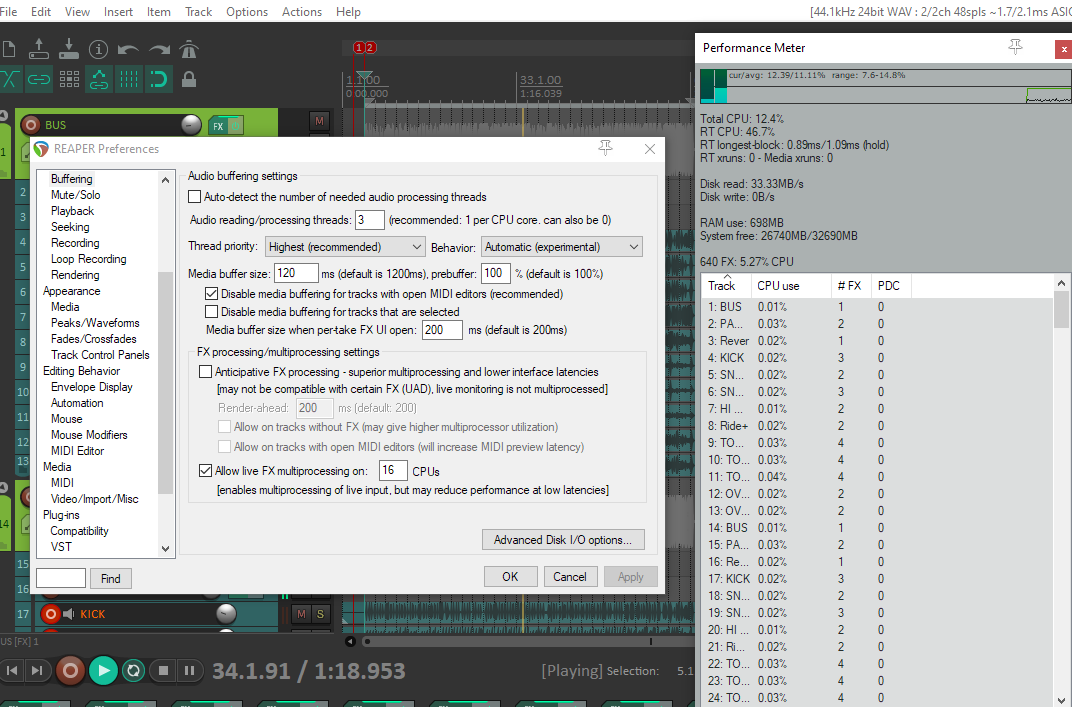Image resolution: width=1072 pixels, height=707 pixels.
Task: Open the Options menu
Action: point(247,12)
